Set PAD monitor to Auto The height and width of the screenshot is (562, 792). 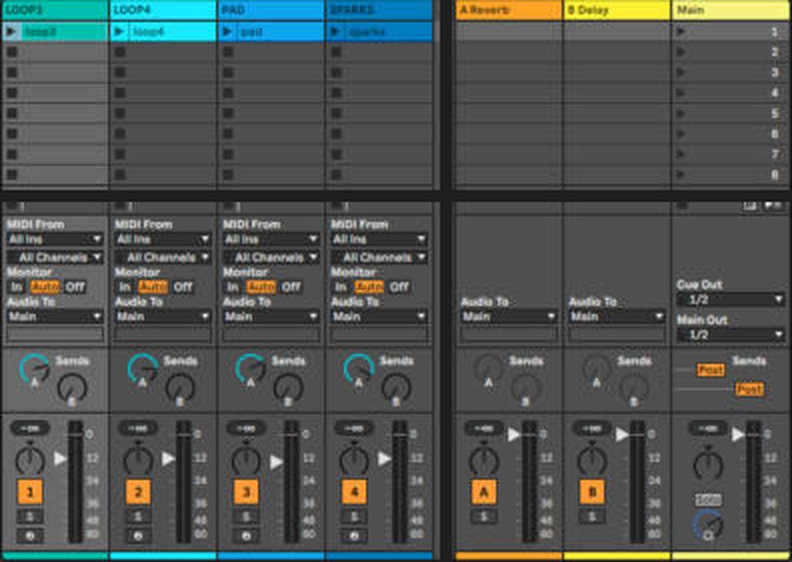pos(261,287)
